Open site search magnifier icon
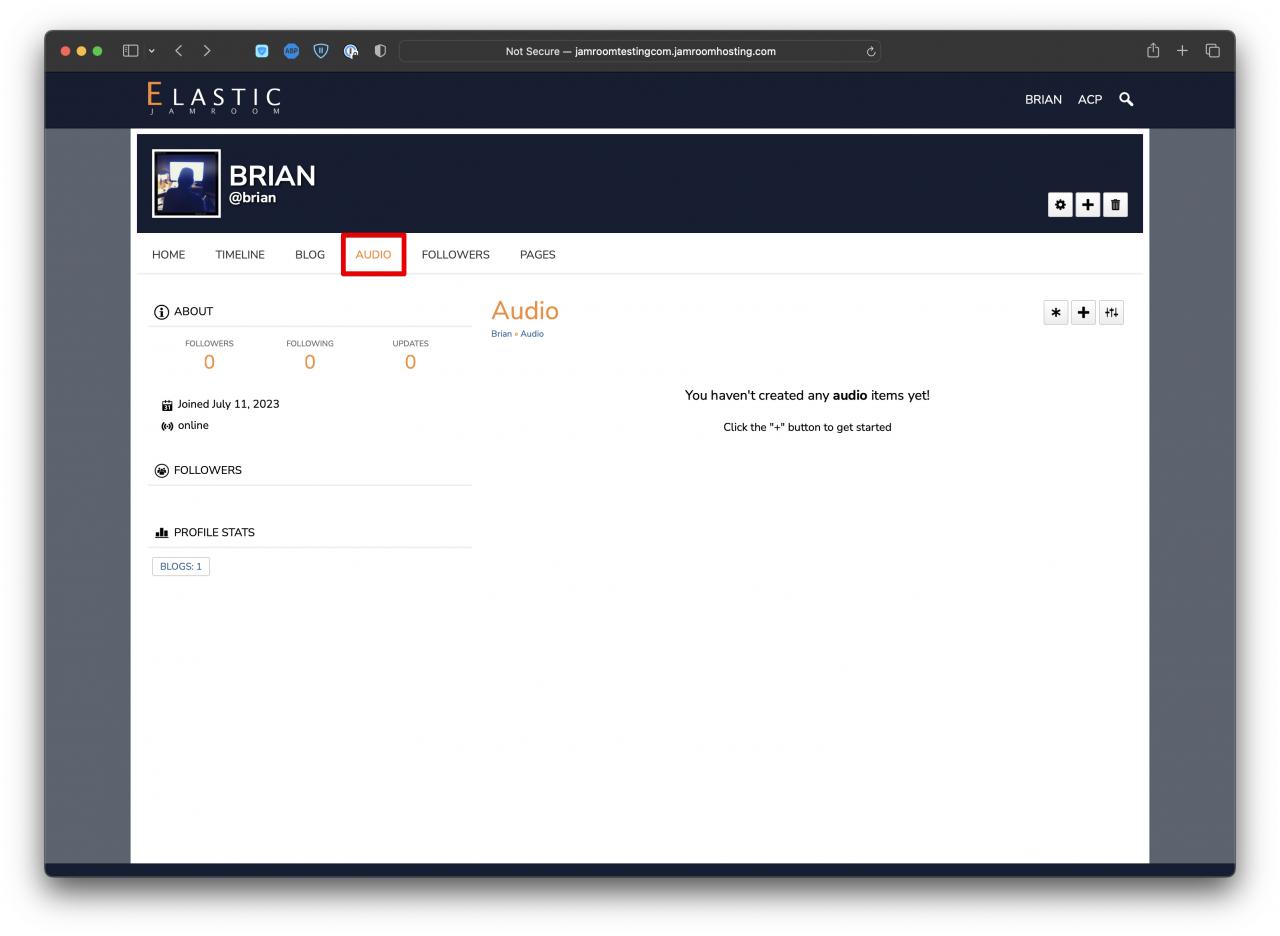Screen dimensions: 1280x936 (1126, 99)
